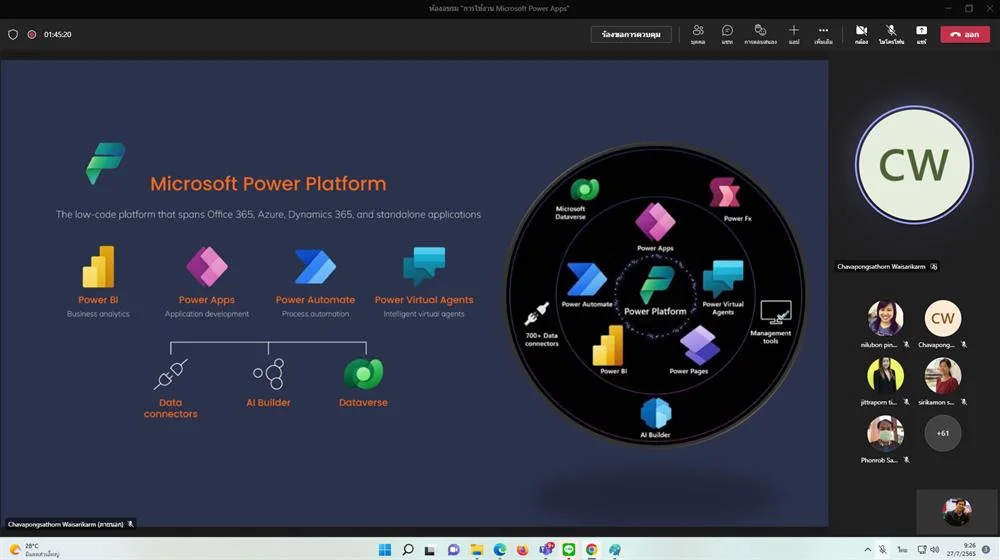This screenshot has width=1000, height=560.
Task: Click muted microphone icon in system tray
Action: click(883, 550)
